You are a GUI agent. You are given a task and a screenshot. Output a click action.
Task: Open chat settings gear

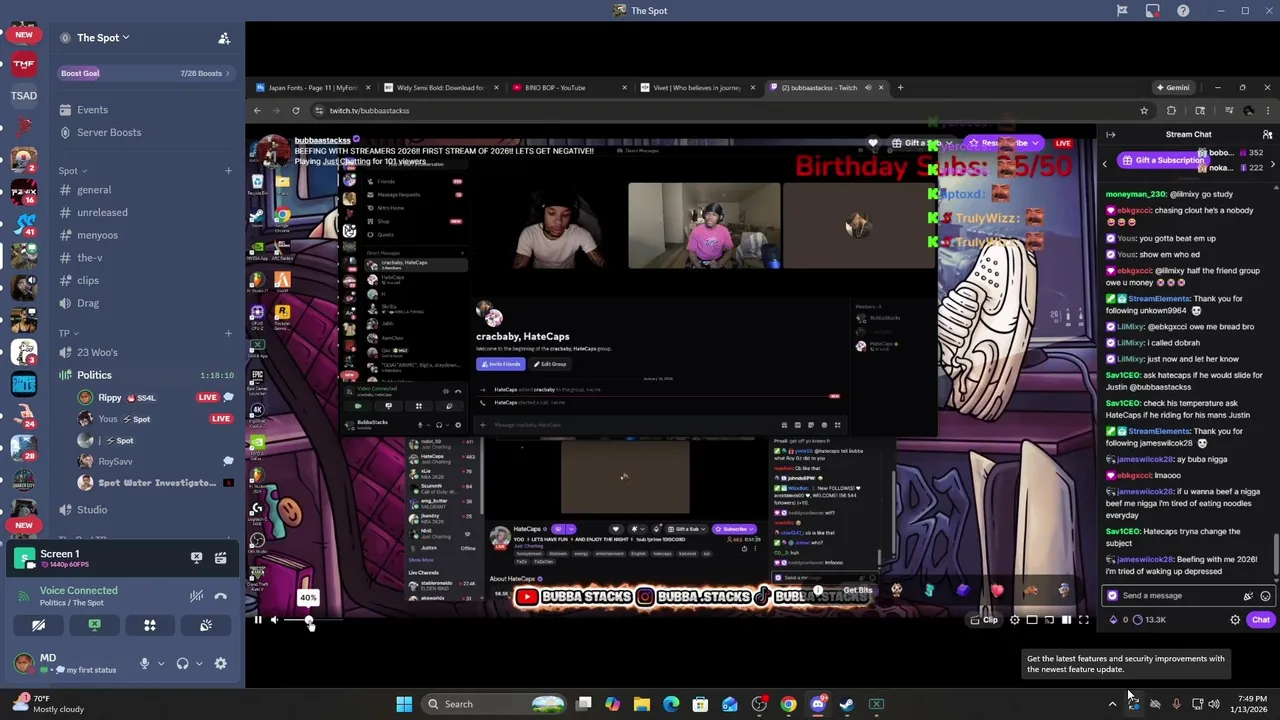pyautogui.click(x=1235, y=620)
